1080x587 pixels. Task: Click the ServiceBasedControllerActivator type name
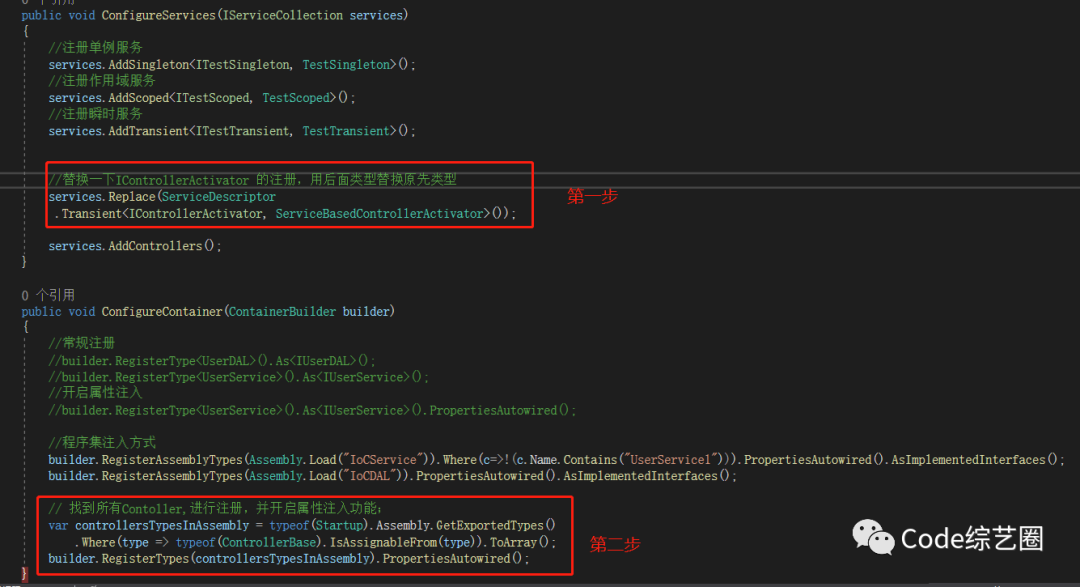[x=380, y=214]
